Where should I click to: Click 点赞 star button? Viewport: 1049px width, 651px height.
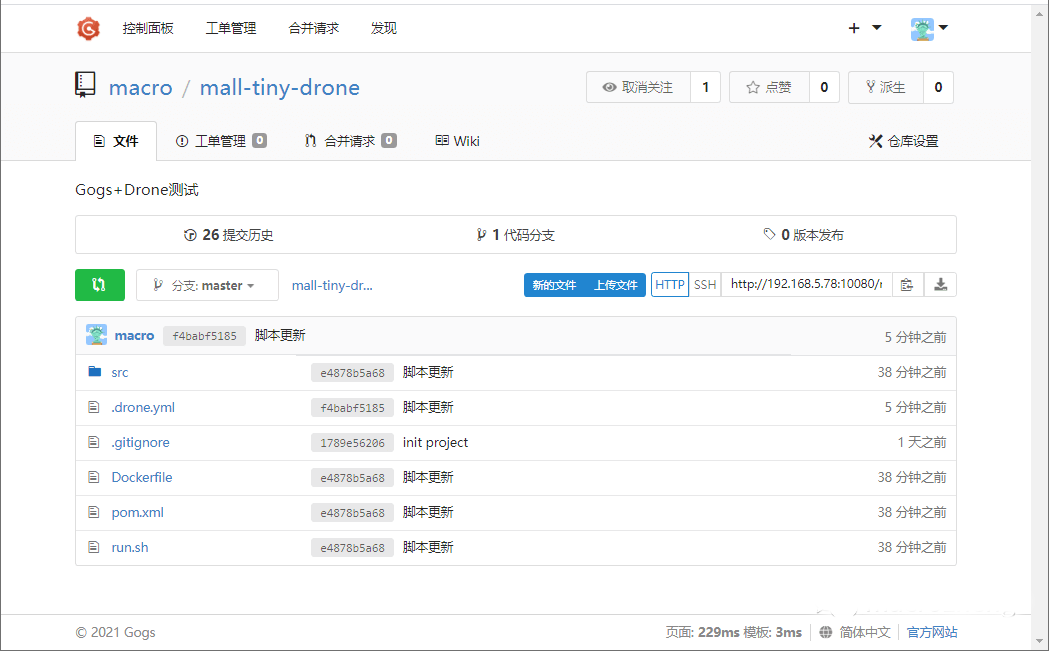pyautogui.click(x=769, y=87)
